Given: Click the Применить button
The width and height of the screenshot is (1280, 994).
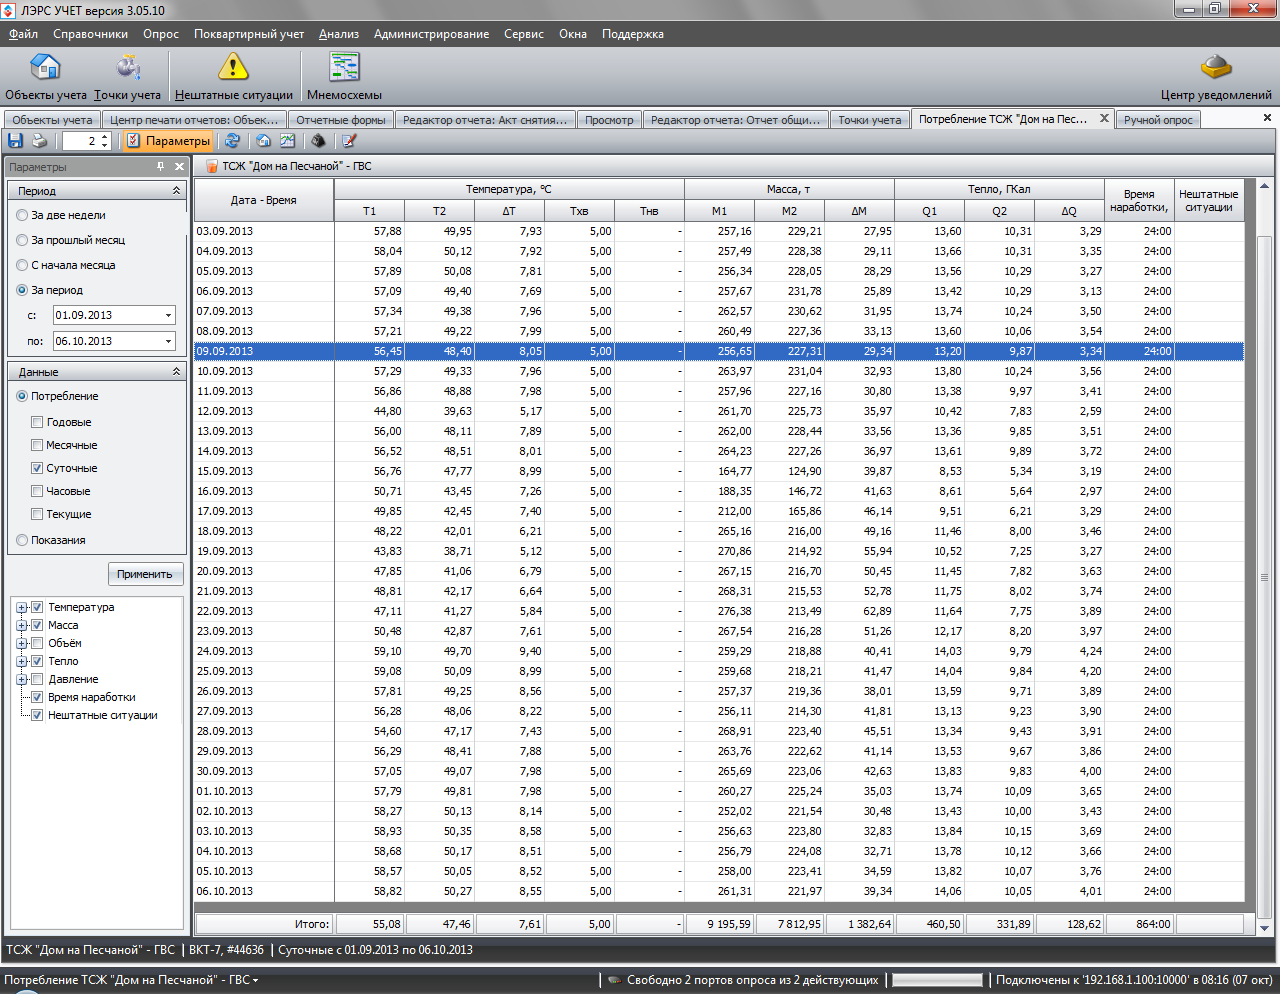Looking at the screenshot, I should pos(145,574).
